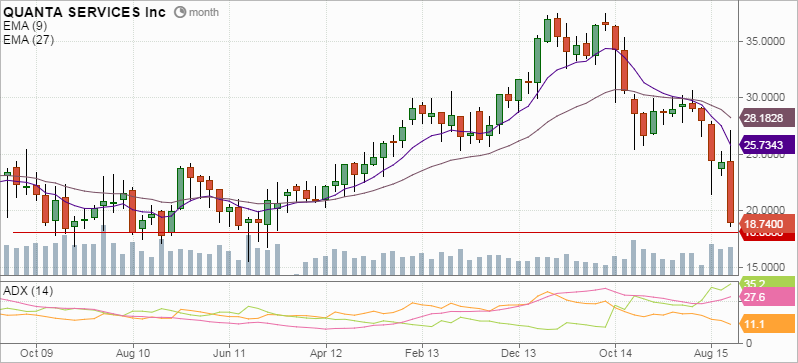Click the clock icon beside month
This screenshot has height=363, width=798.
point(180,12)
